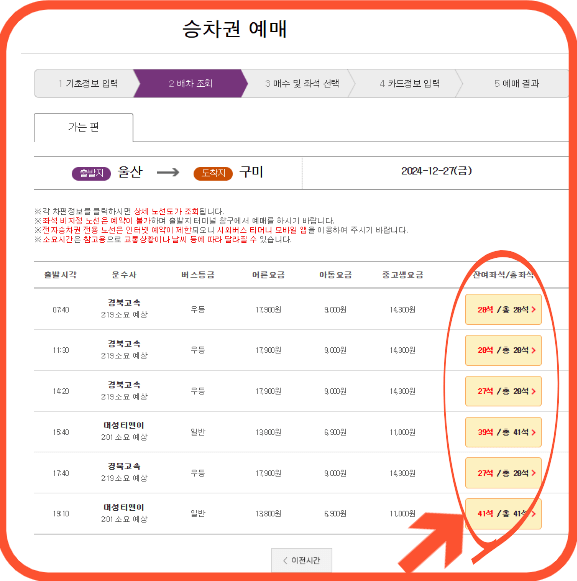Viewport: 577px width, 581px height.
Task: Click 13,800원 adult fare in 15:40 row
Action: 268,432
